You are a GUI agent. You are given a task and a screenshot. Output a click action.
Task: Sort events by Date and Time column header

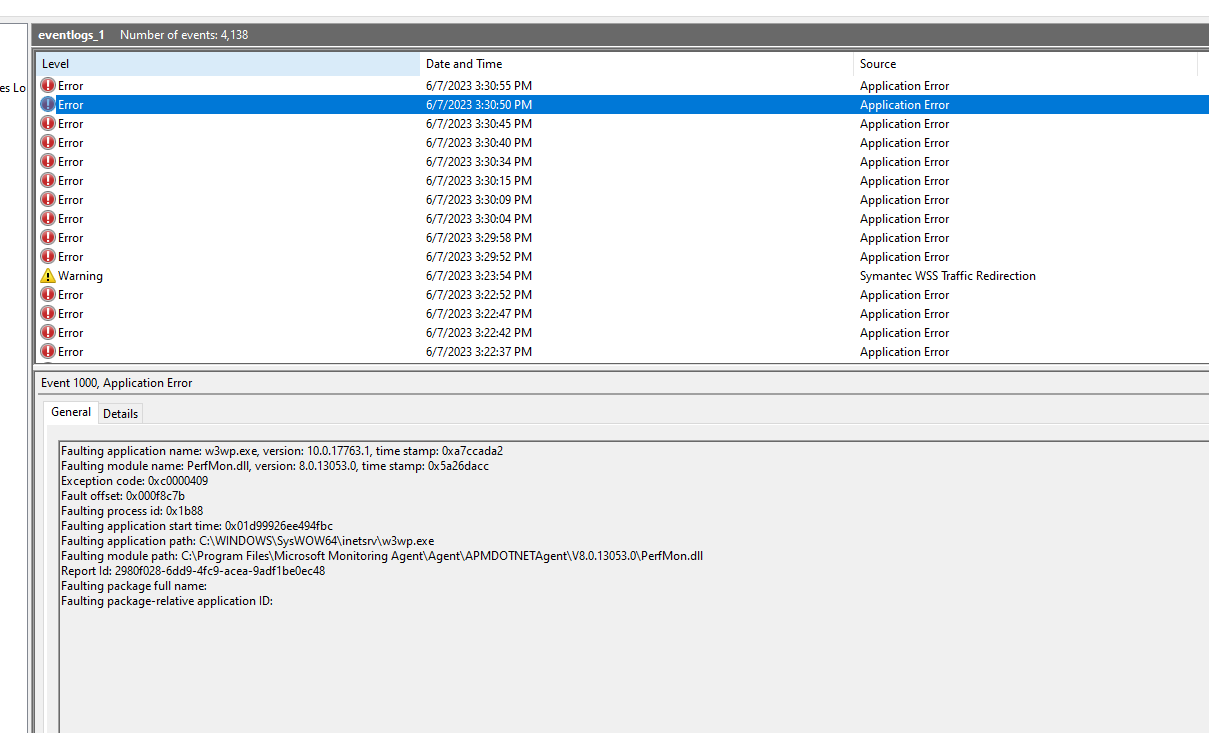637,64
